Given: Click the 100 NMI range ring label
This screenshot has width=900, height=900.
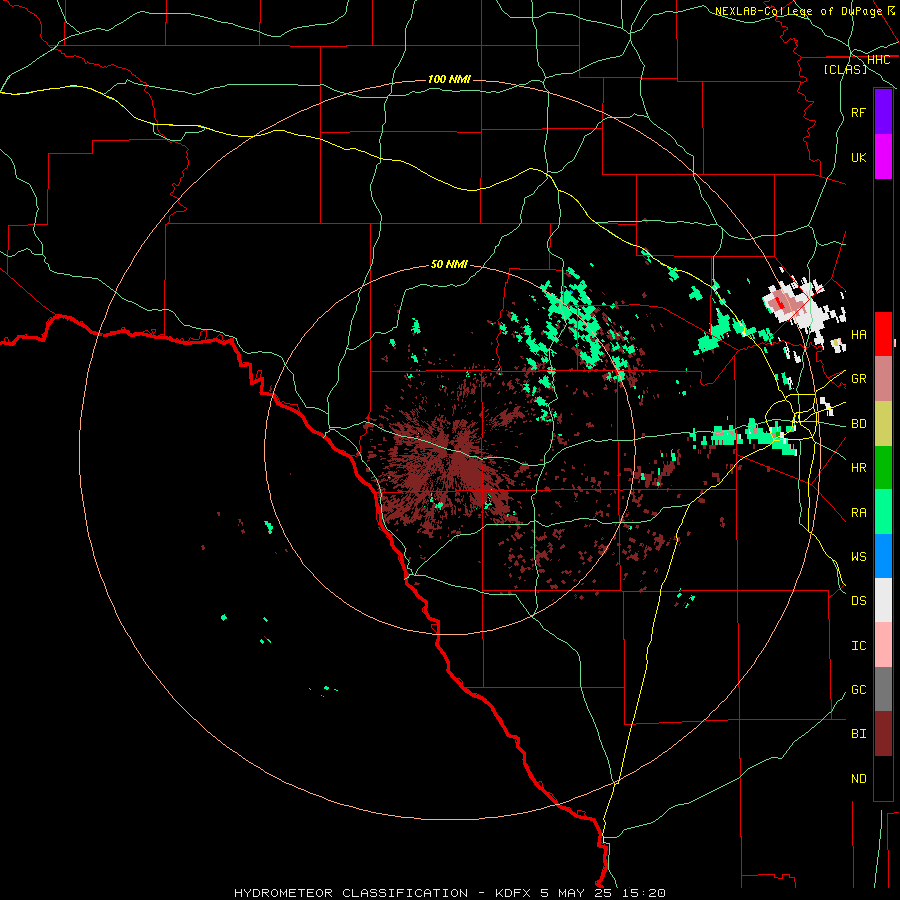Looking at the screenshot, I should pyautogui.click(x=449, y=79).
